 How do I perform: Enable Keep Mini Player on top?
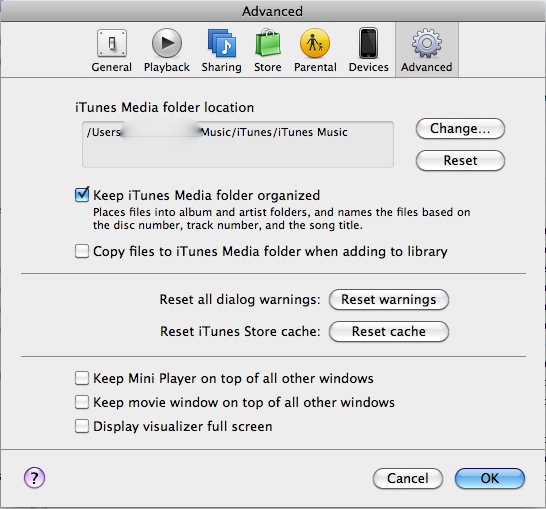[82, 378]
